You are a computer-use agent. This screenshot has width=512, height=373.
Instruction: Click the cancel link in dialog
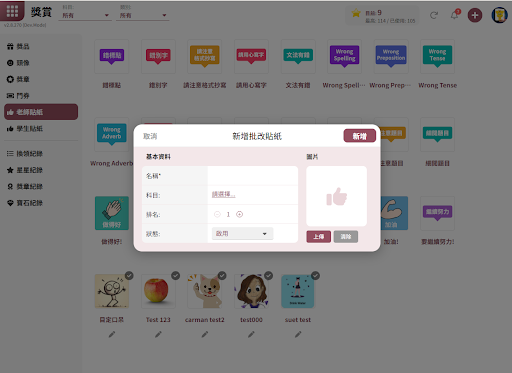point(150,136)
